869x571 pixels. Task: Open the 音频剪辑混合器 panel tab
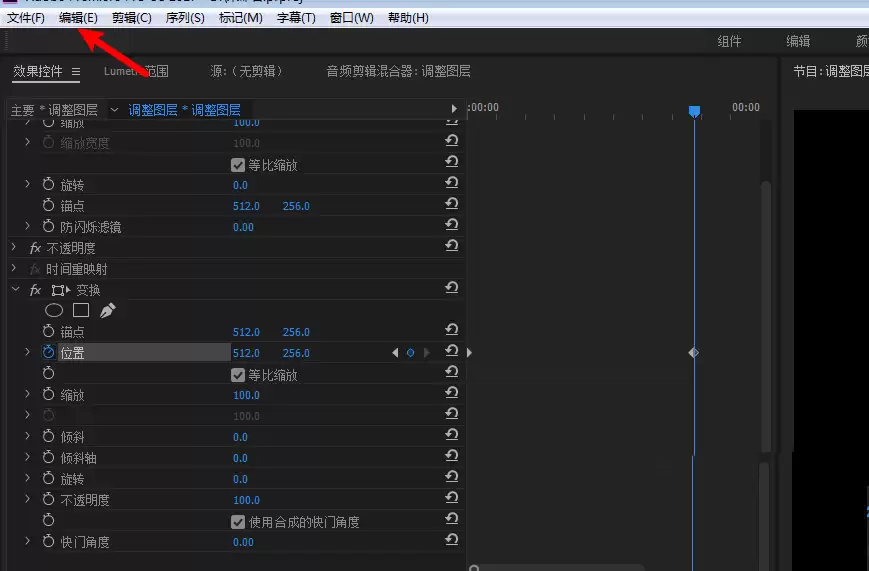click(x=398, y=71)
